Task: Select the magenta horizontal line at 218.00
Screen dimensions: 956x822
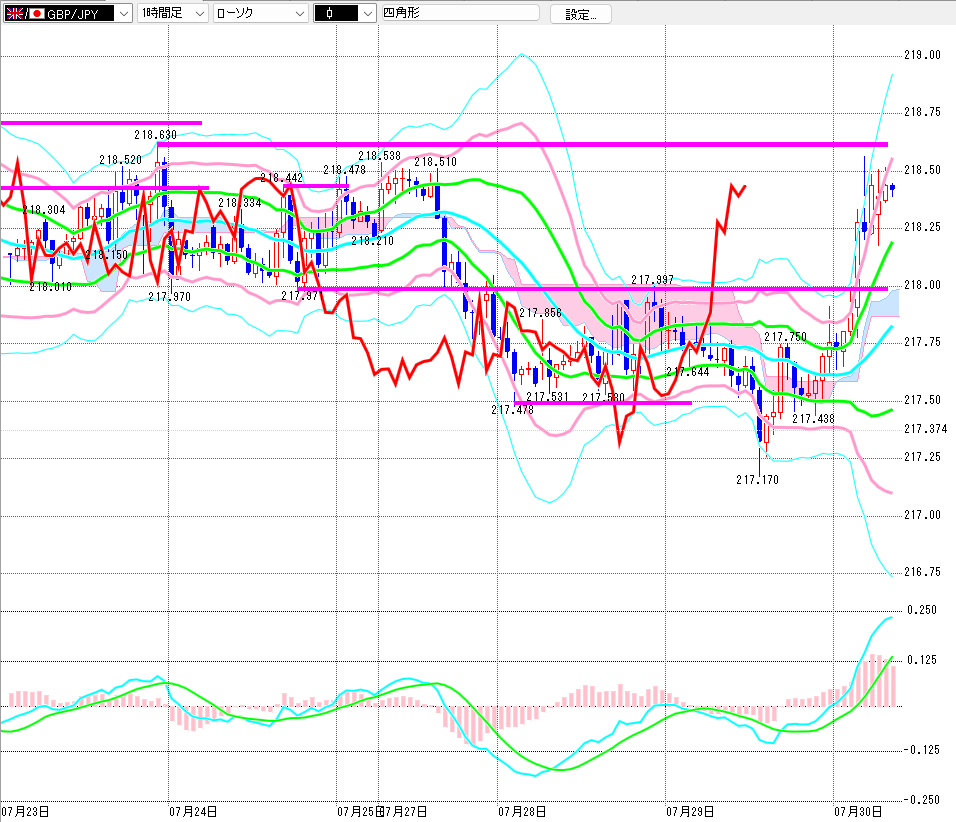Action: 593,288
